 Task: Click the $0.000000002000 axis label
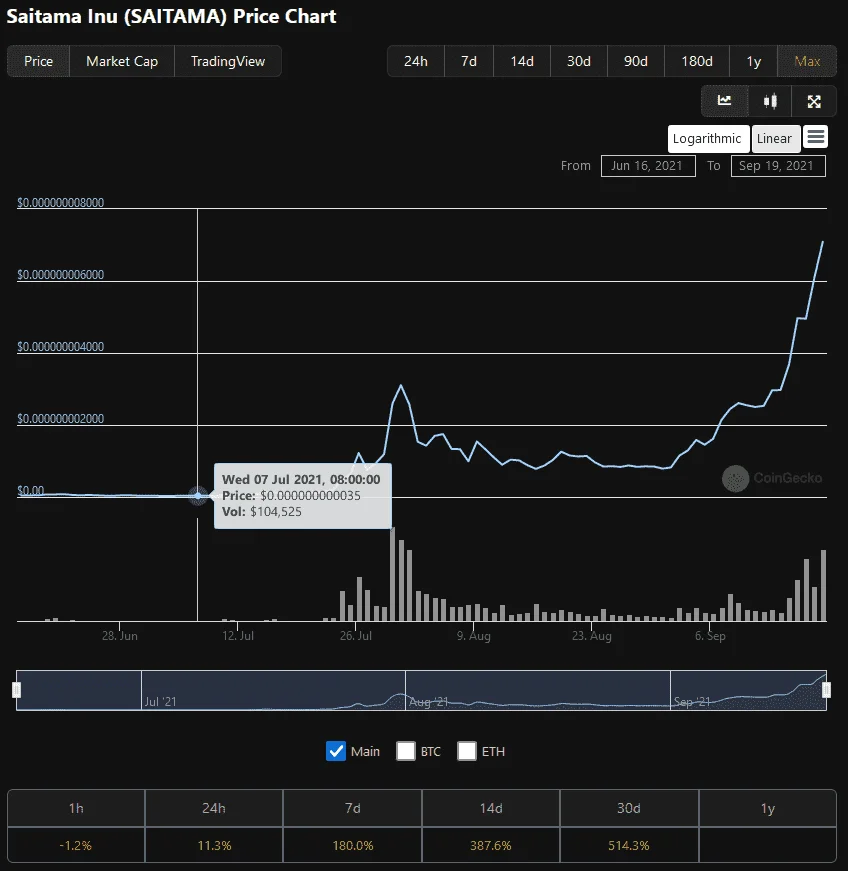tap(61, 418)
